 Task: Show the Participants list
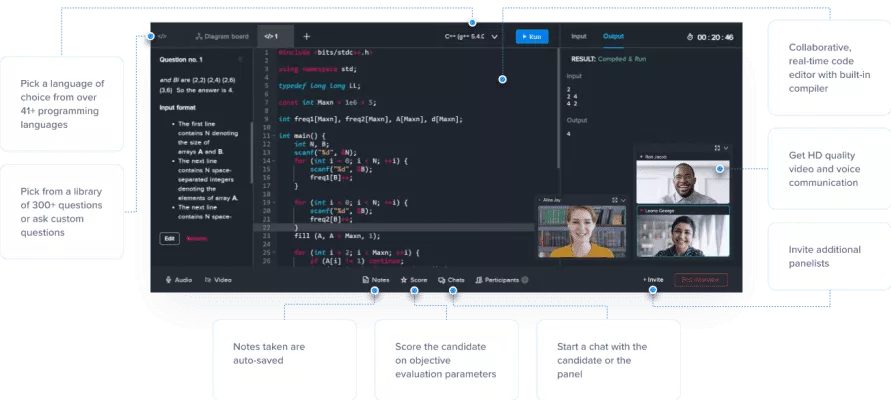(x=501, y=280)
